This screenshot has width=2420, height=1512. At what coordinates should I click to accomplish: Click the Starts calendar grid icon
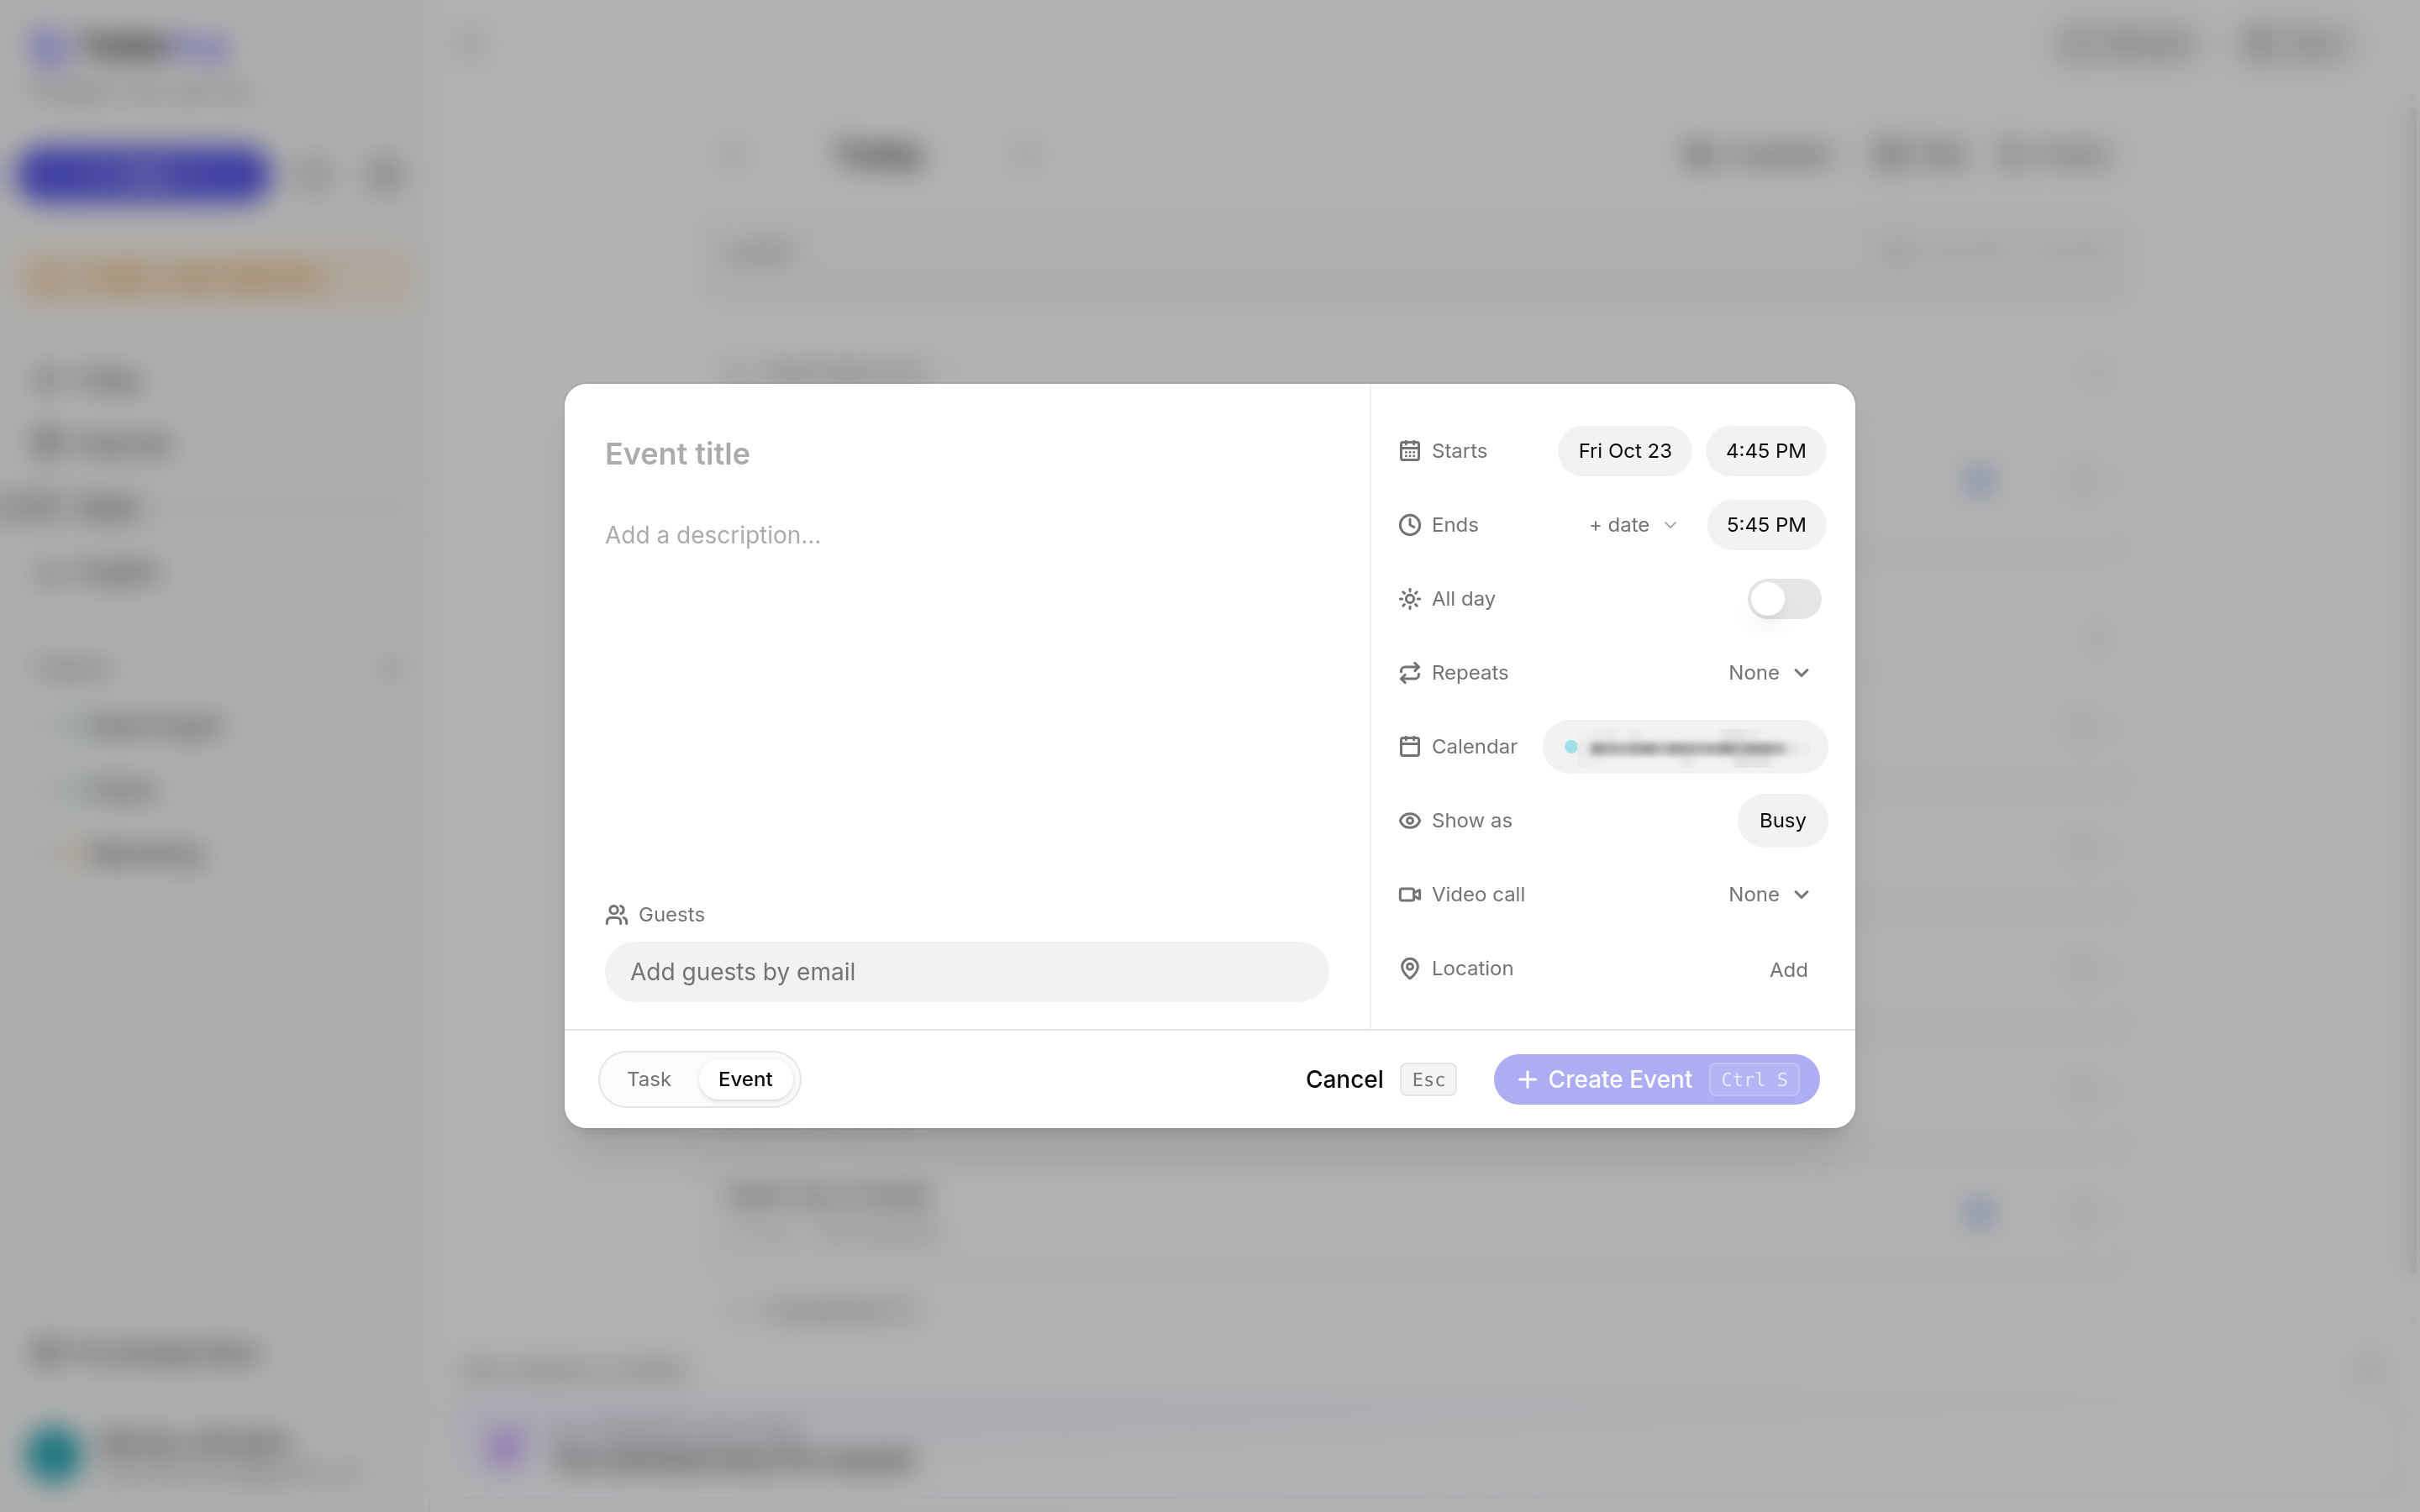tap(1409, 451)
